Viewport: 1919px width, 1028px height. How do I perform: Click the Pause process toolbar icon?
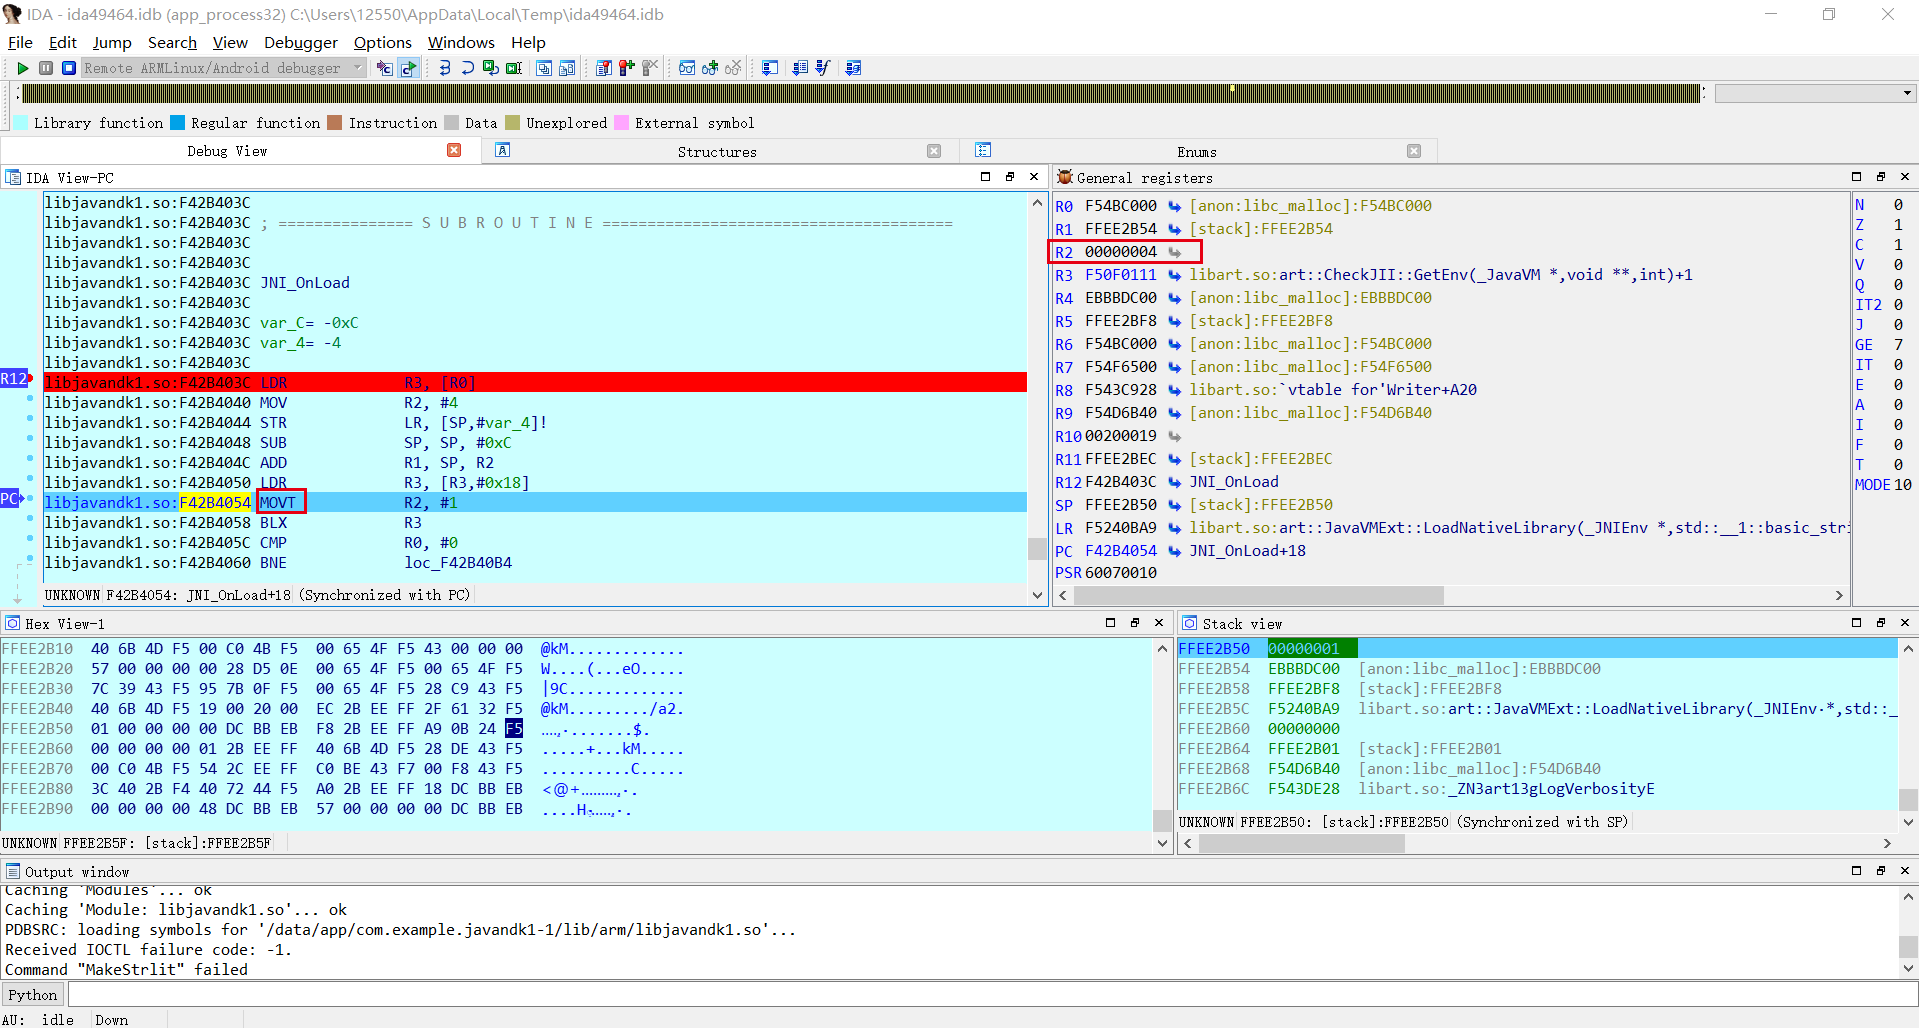[46, 68]
